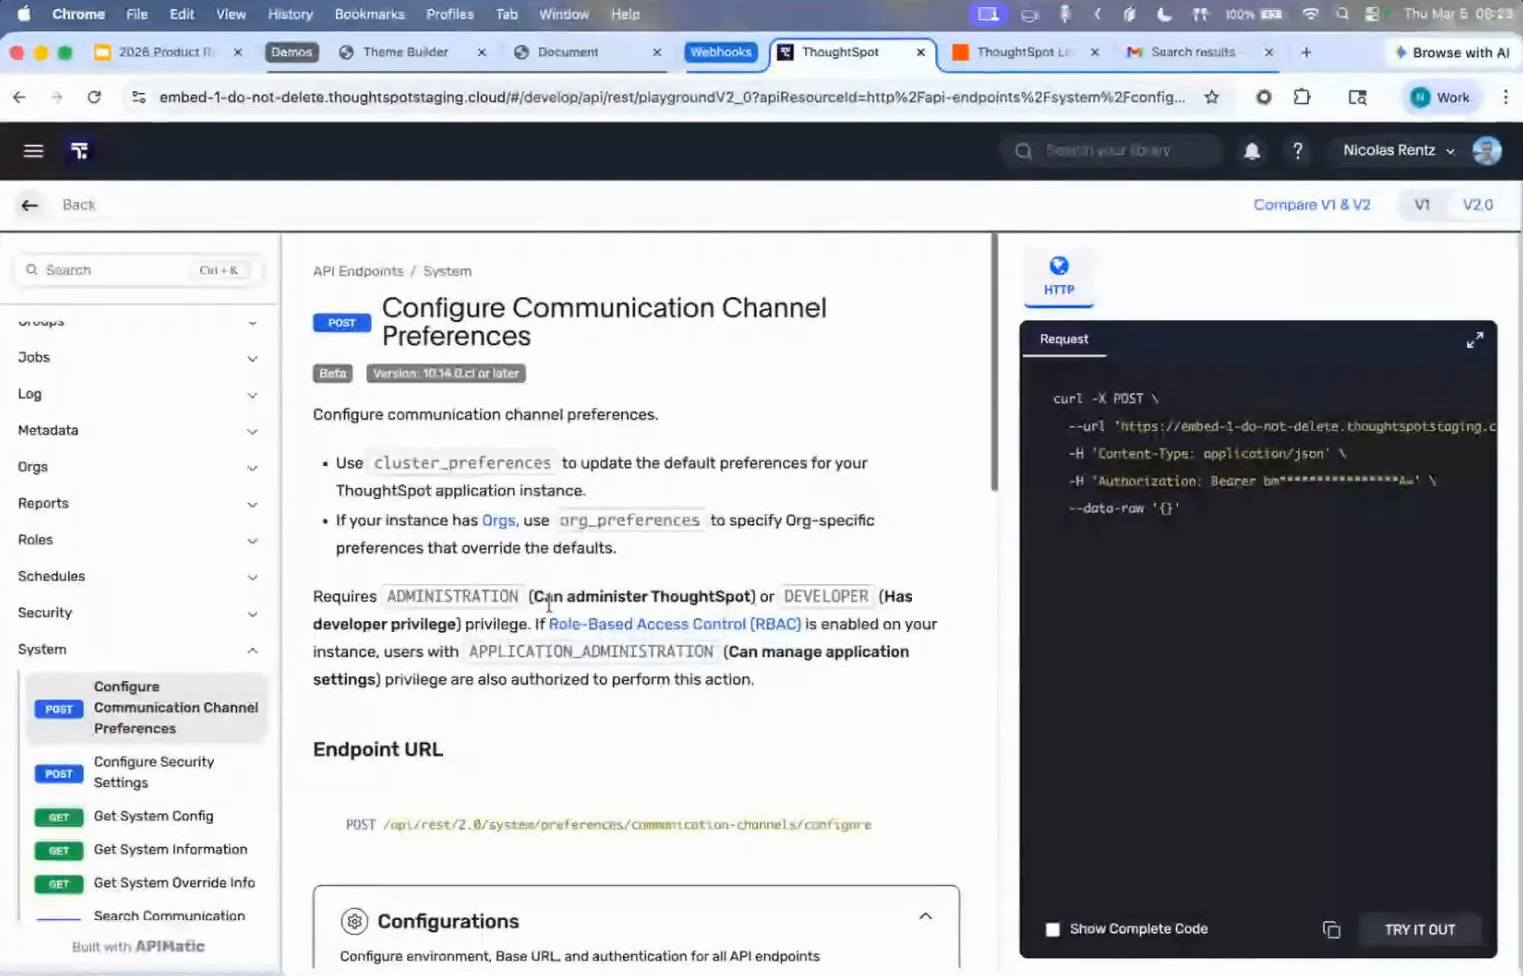Click the help question mark icon
This screenshot has height=976, width=1523.
tap(1297, 151)
